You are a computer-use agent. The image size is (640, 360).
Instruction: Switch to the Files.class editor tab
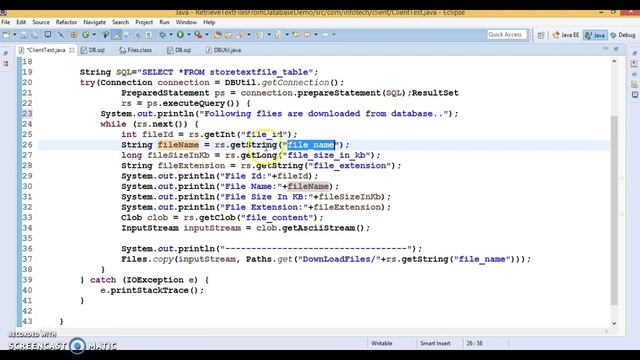[x=136, y=50]
